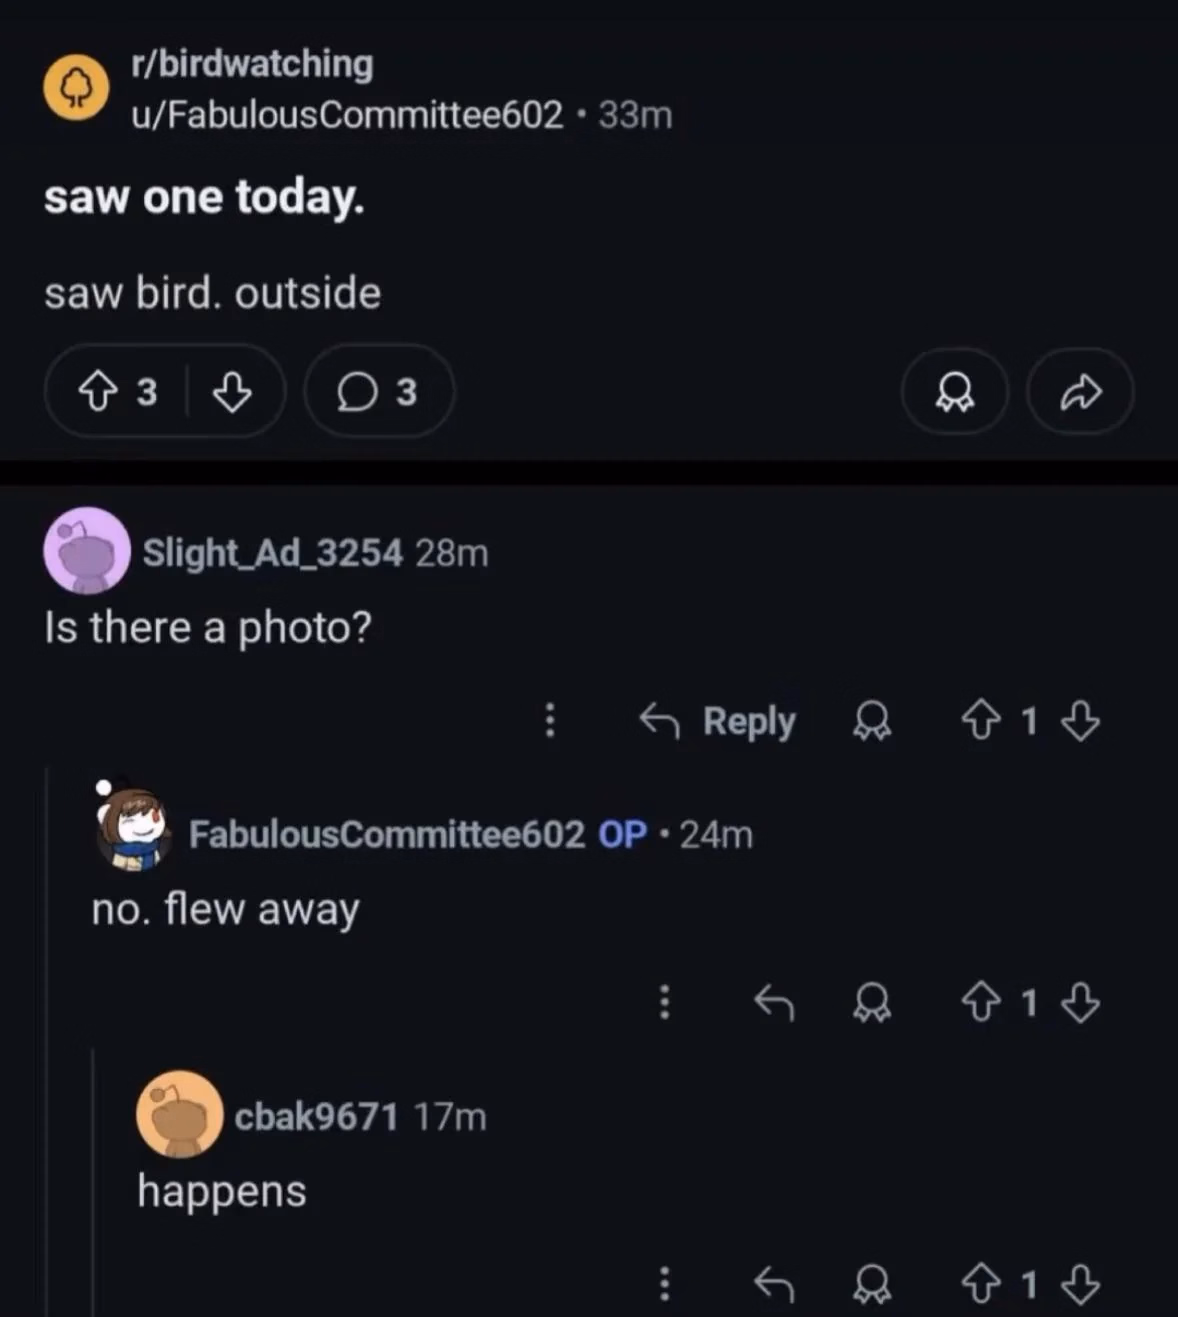Downvote the "saw one today" post
Viewport: 1178px width, 1317px height.
[x=232, y=392]
